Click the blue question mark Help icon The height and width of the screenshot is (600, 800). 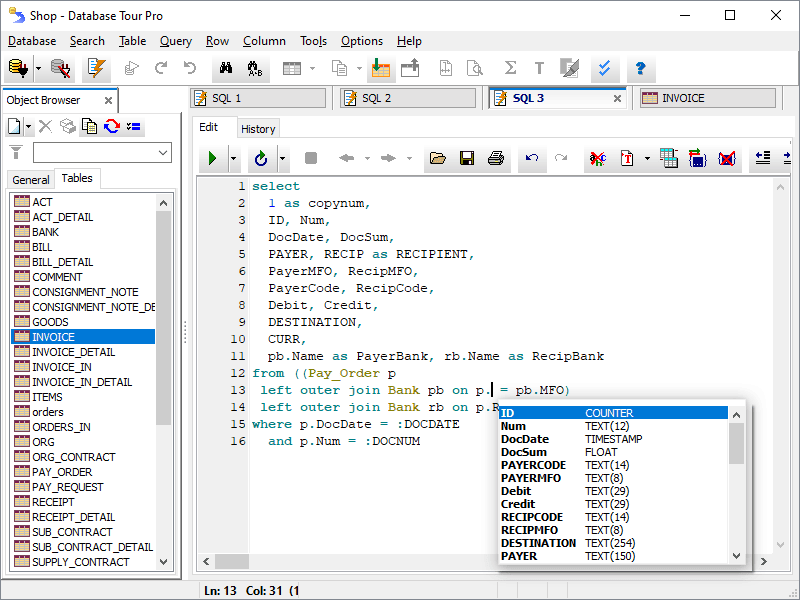click(x=640, y=69)
